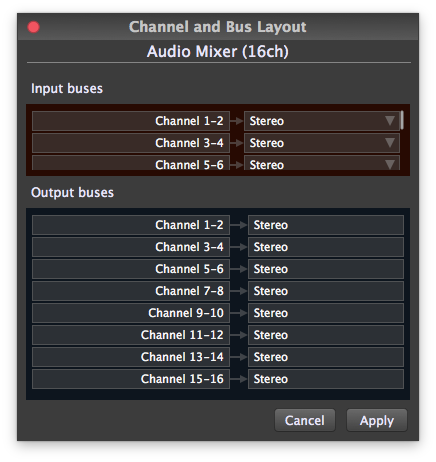
Task: Select output bus name Channel 9-10
Action: [x=131, y=313]
